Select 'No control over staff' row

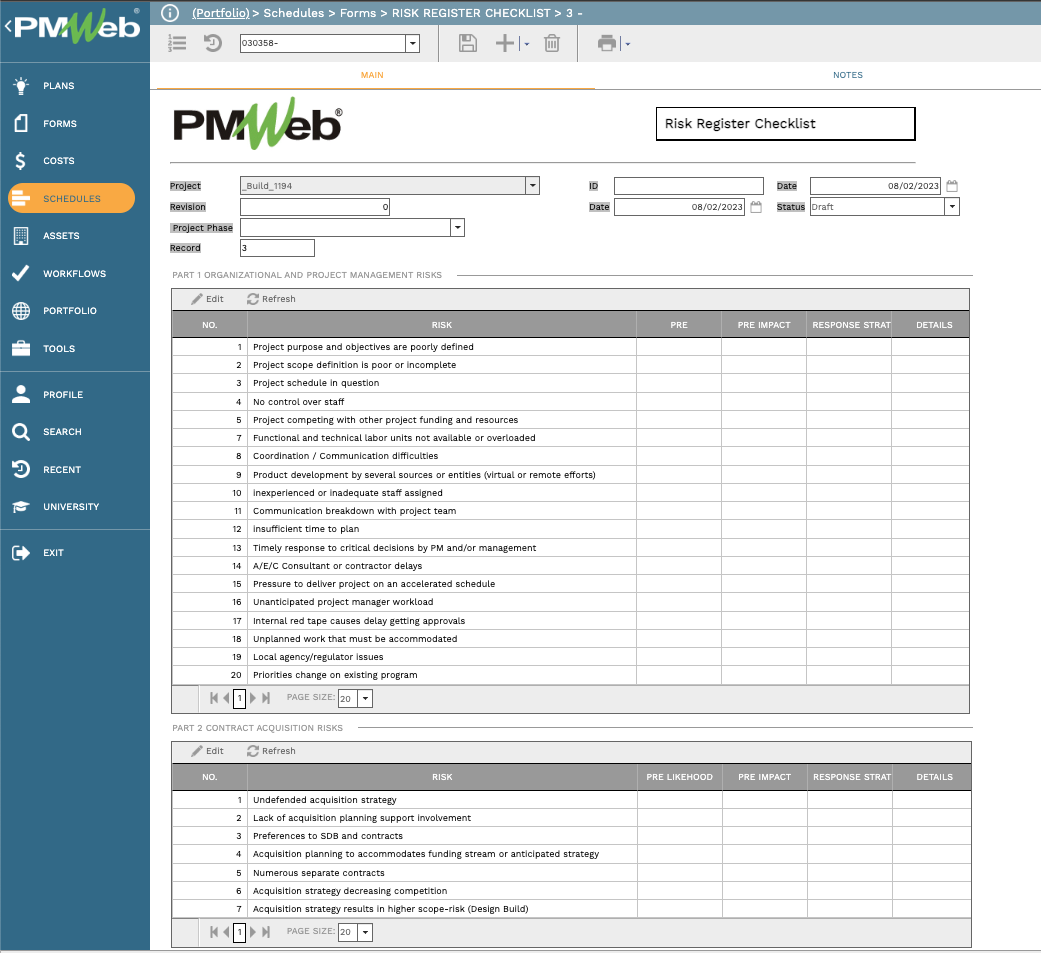coord(570,402)
